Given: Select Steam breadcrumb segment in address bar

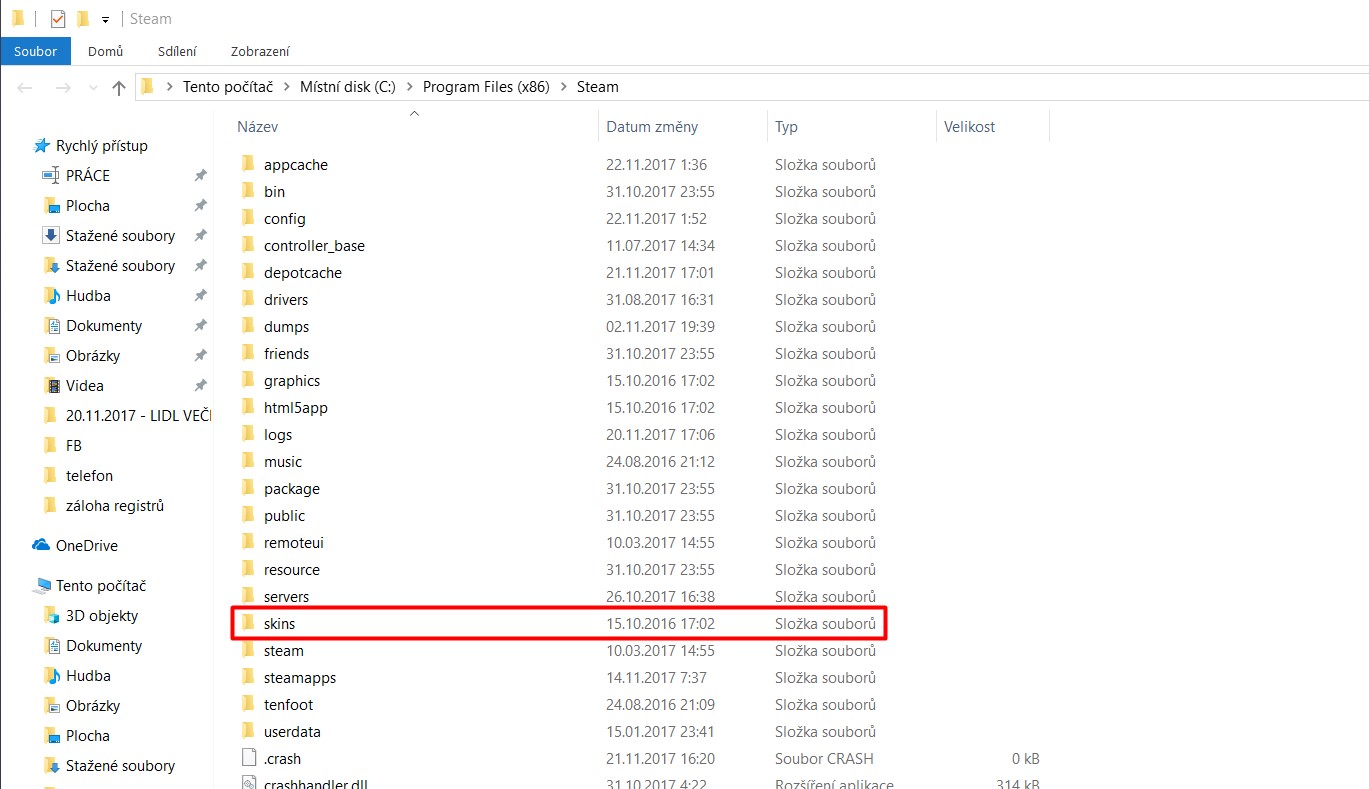Looking at the screenshot, I should [598, 87].
